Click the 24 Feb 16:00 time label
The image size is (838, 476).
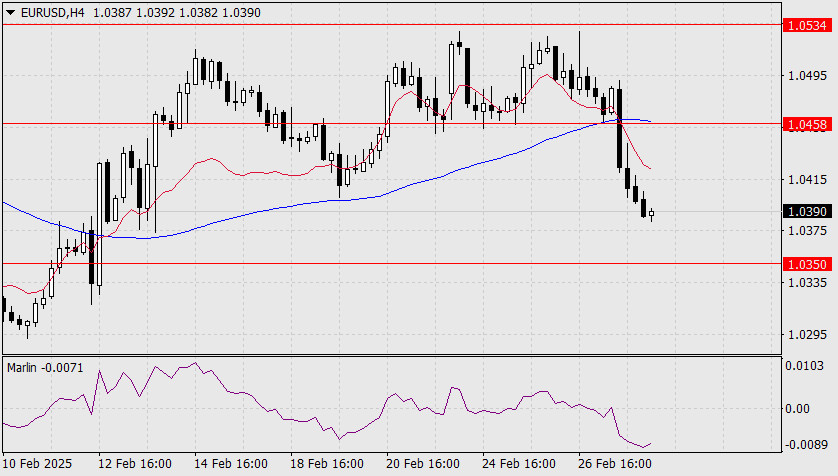pyautogui.click(x=519, y=463)
